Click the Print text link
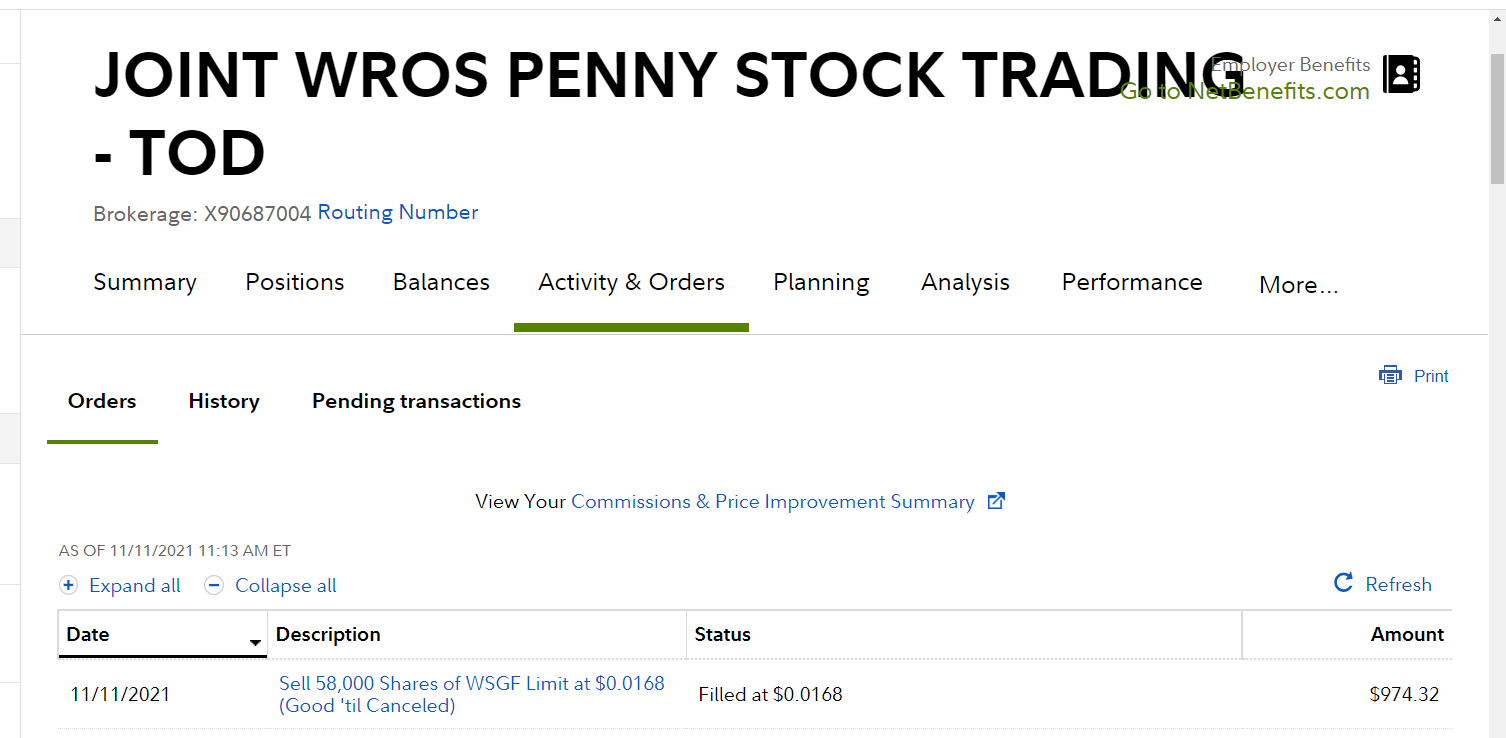Screen dimensions: 1506x738 [x=1431, y=376]
